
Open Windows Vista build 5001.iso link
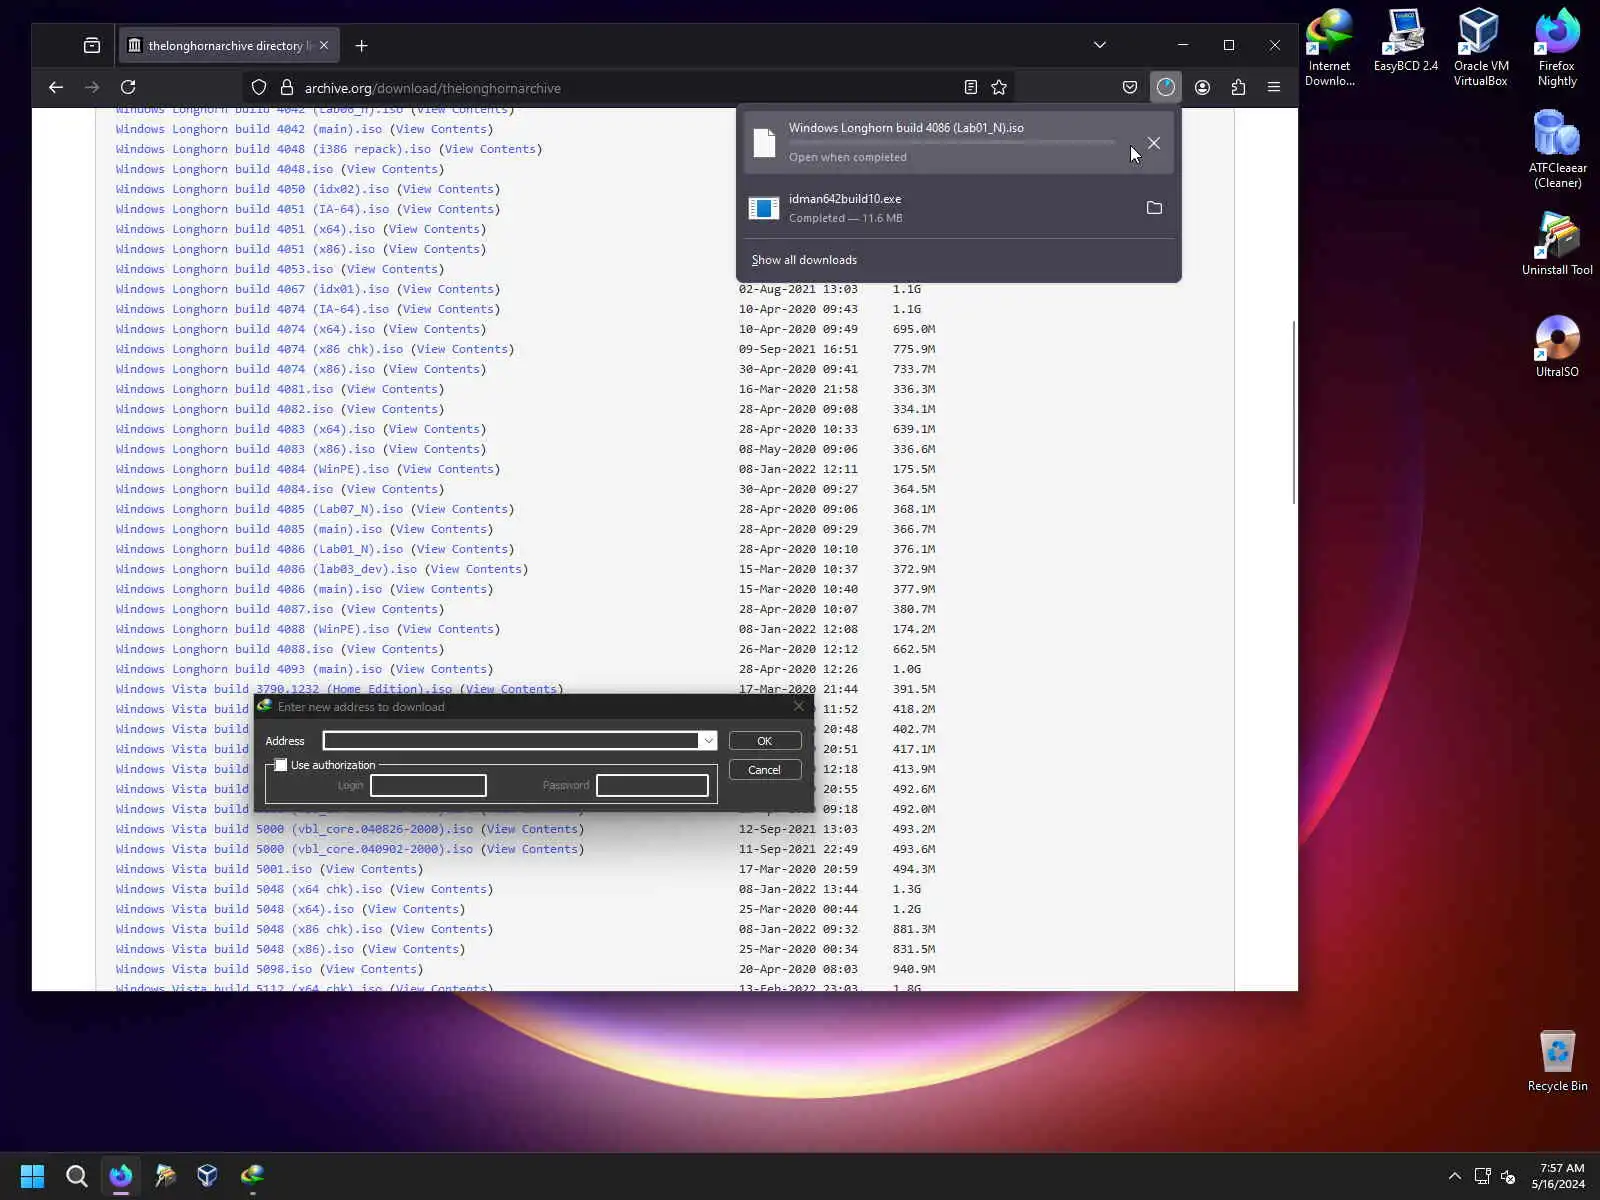[214, 869]
